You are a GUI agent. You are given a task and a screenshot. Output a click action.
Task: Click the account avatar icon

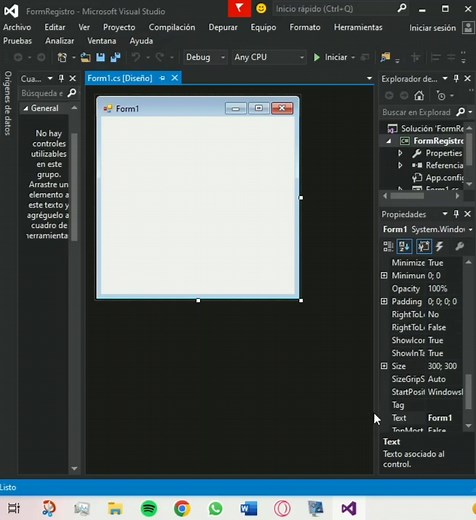tap(468, 28)
